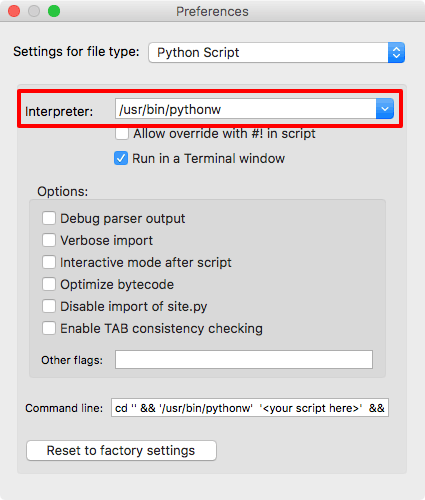Screen dimensions: 425x500
Task: Click the Interpreter: label
Action: point(59,111)
